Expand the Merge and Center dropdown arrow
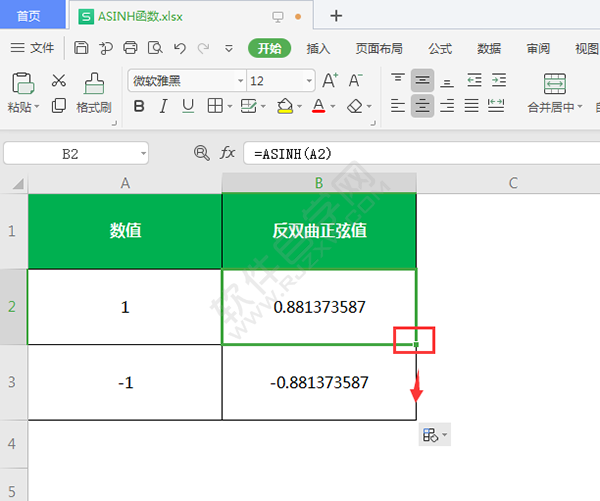Image resolution: width=600 pixels, height=501 pixels. (x=580, y=106)
